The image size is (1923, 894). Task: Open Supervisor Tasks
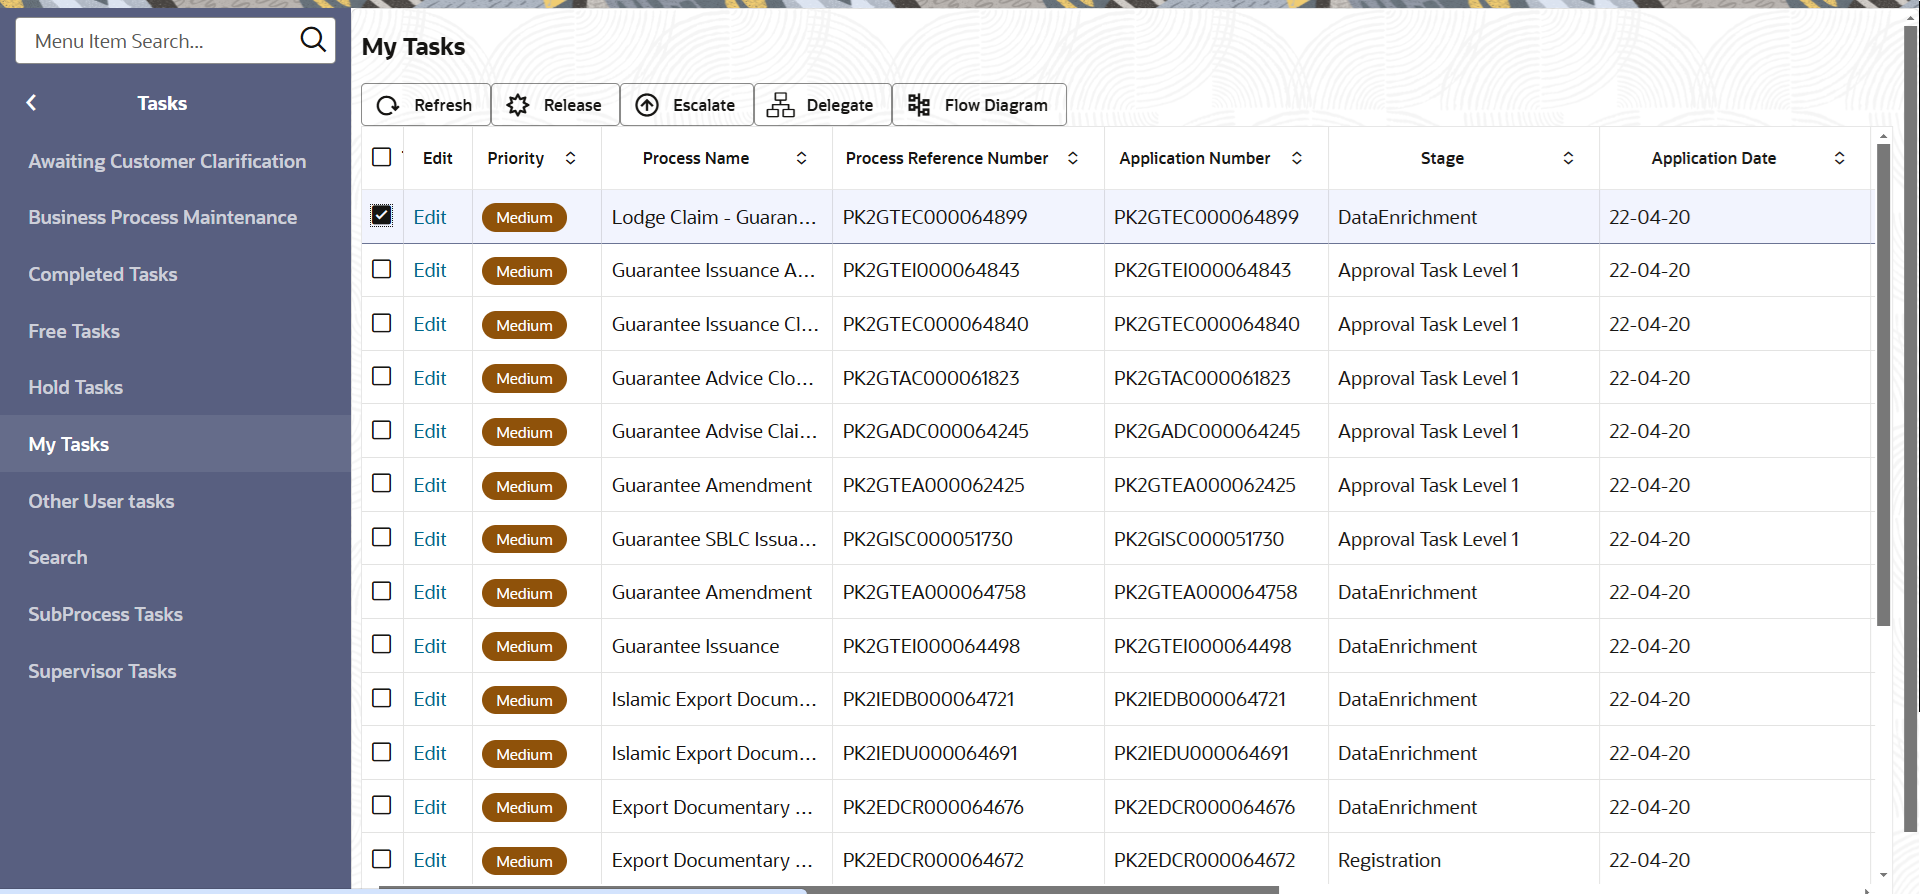tap(102, 671)
